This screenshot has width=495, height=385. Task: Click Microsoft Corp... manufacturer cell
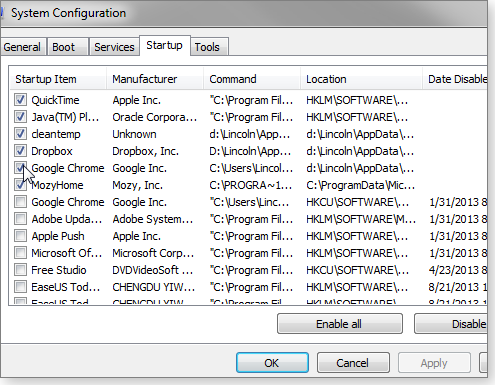(x=153, y=253)
